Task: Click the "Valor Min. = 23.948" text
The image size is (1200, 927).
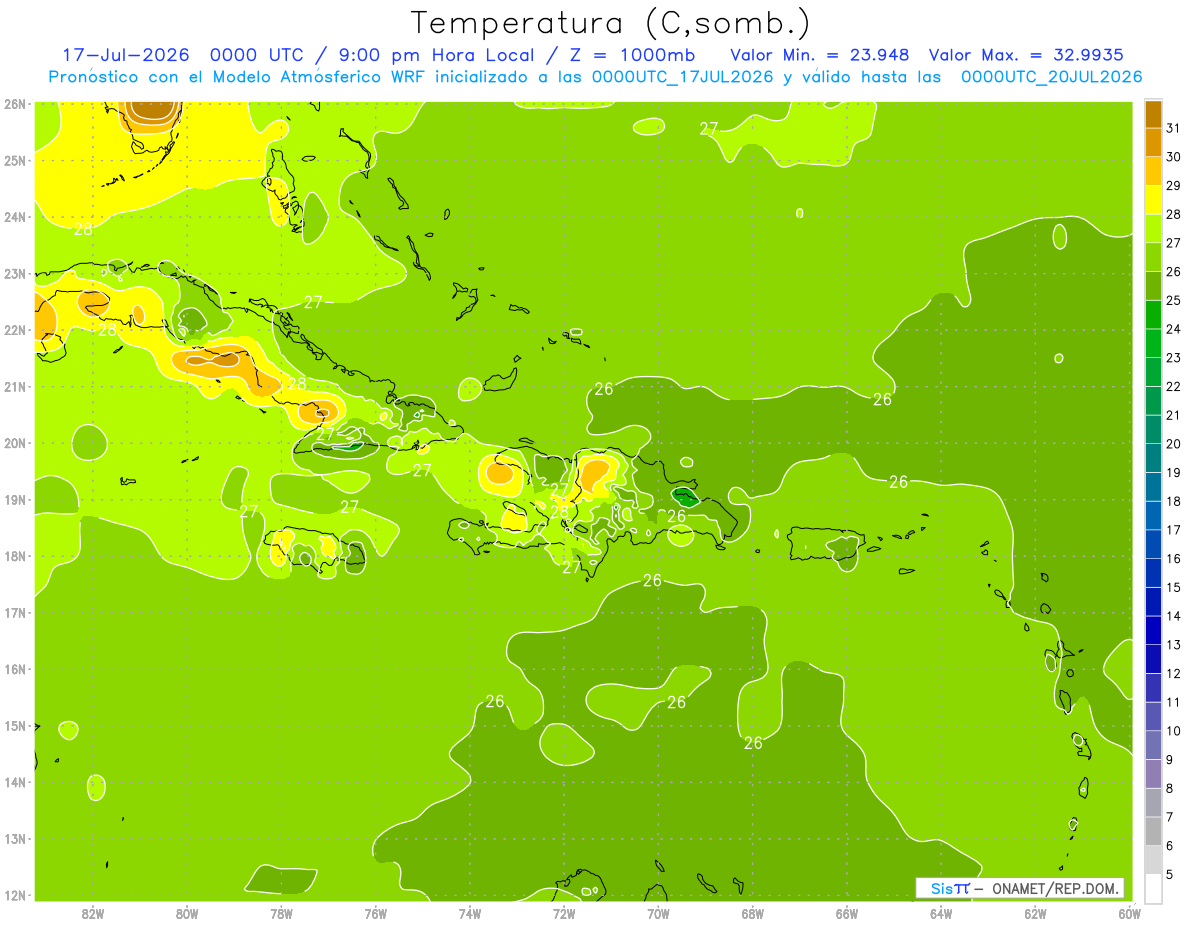Action: pos(819,55)
